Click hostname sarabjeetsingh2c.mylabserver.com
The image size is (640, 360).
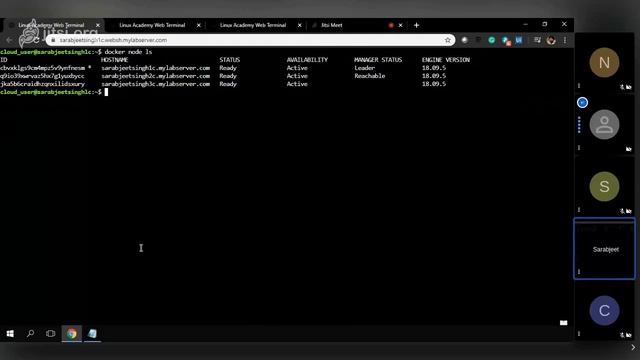coord(156,76)
